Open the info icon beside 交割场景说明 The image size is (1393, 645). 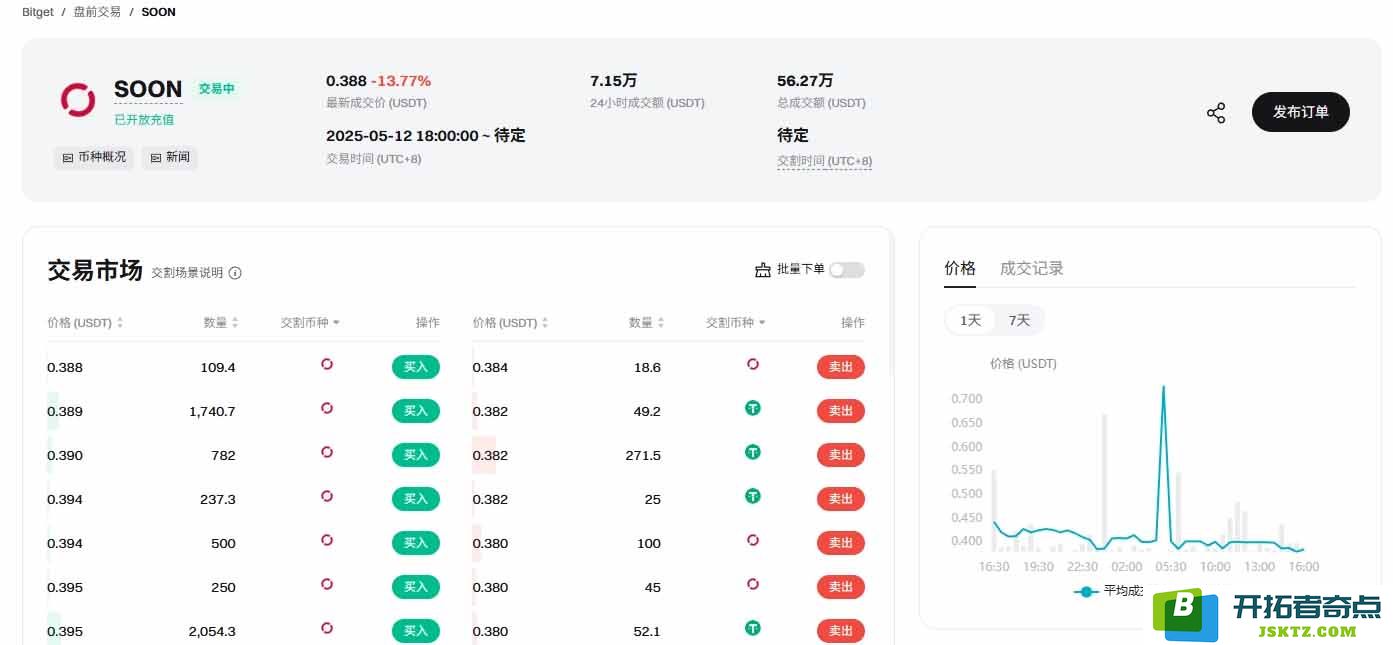[x=235, y=273]
